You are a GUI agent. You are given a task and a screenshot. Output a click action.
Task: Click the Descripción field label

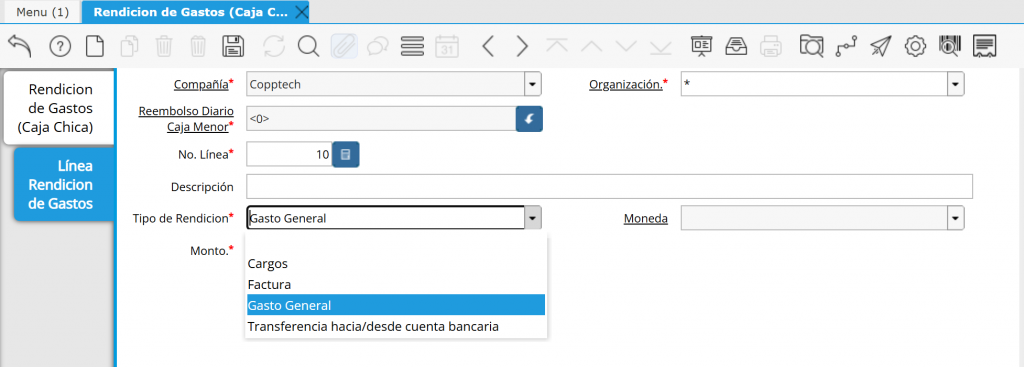pyautogui.click(x=202, y=187)
